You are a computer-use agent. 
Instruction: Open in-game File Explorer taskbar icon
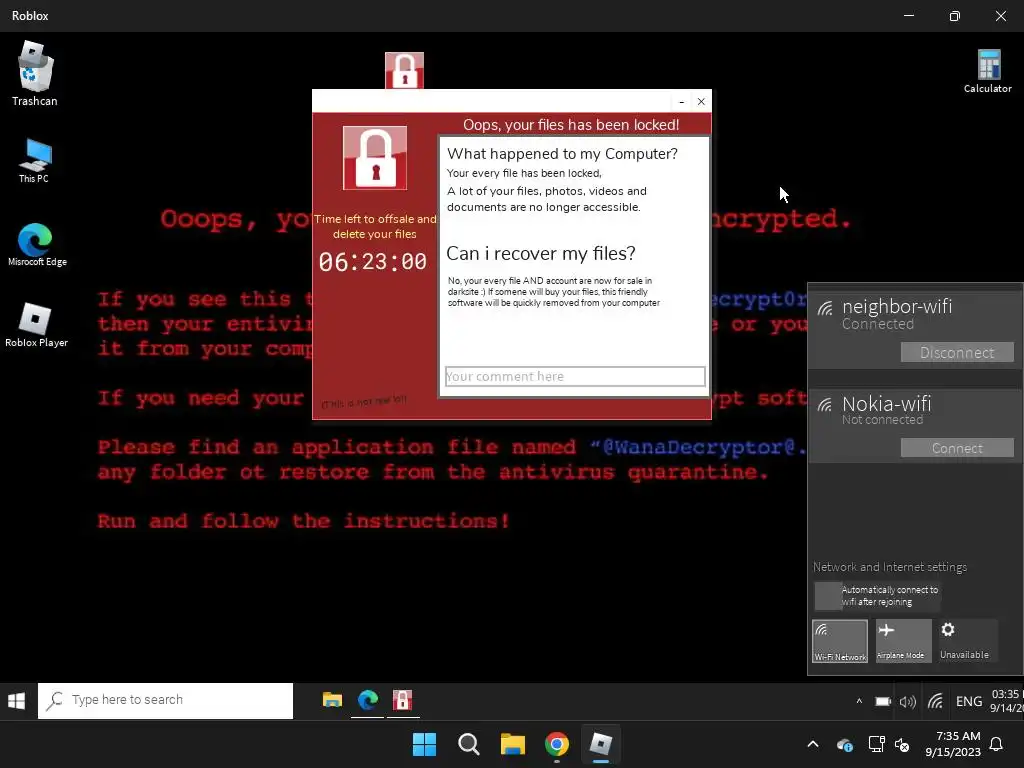(332, 700)
